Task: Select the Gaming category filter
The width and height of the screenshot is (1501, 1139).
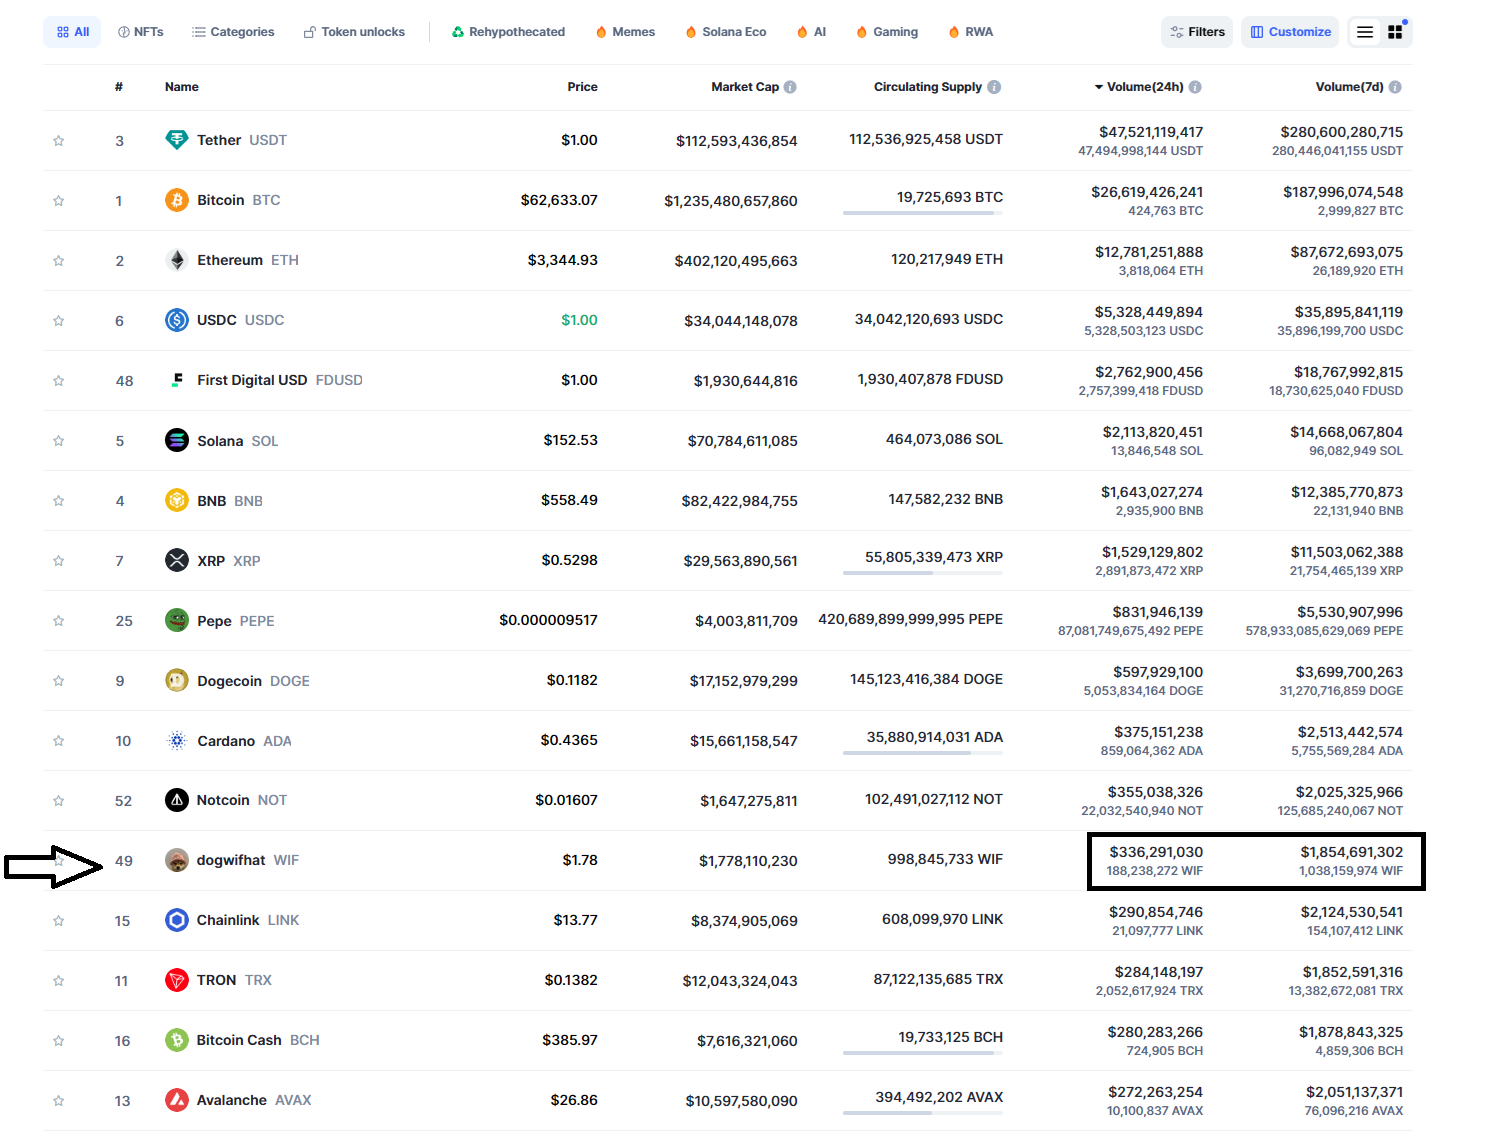Action: (887, 32)
